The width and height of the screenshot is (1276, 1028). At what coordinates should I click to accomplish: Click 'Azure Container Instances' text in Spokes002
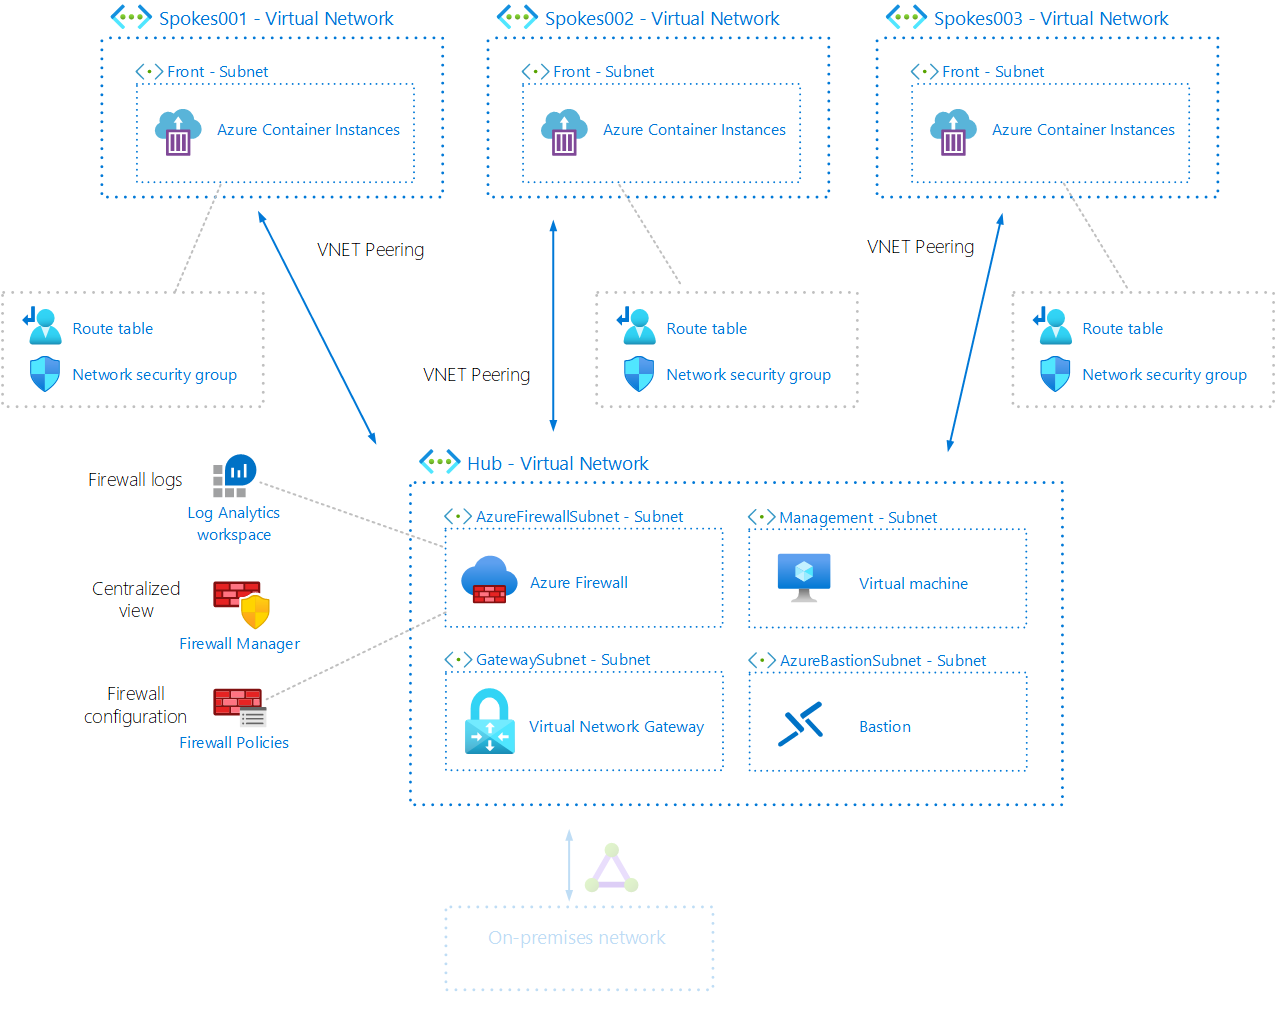click(x=694, y=130)
